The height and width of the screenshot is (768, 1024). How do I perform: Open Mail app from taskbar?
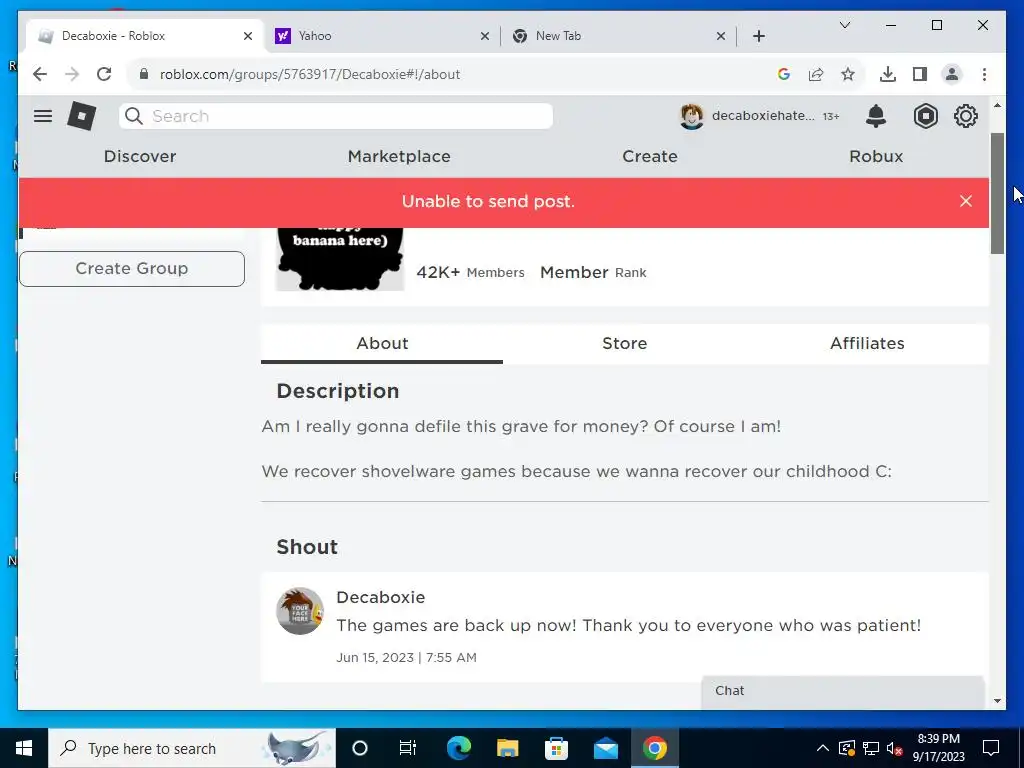point(605,748)
